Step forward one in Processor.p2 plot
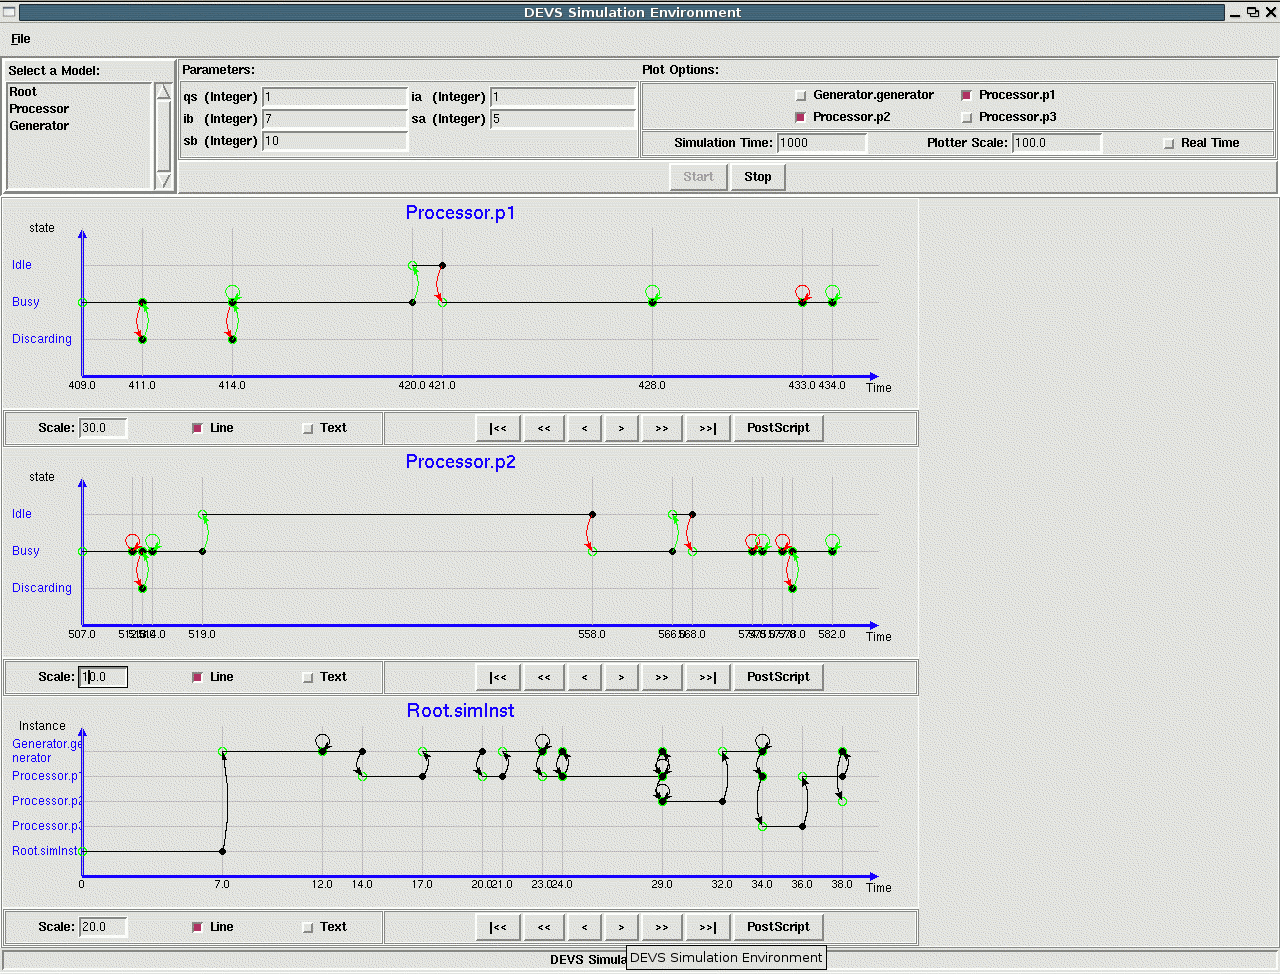Viewport: 1280px width, 974px height. point(621,677)
